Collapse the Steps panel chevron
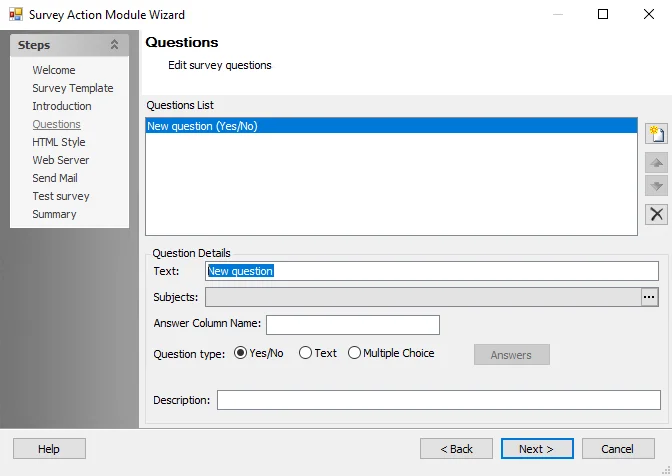The width and height of the screenshot is (672, 476). coord(114,45)
